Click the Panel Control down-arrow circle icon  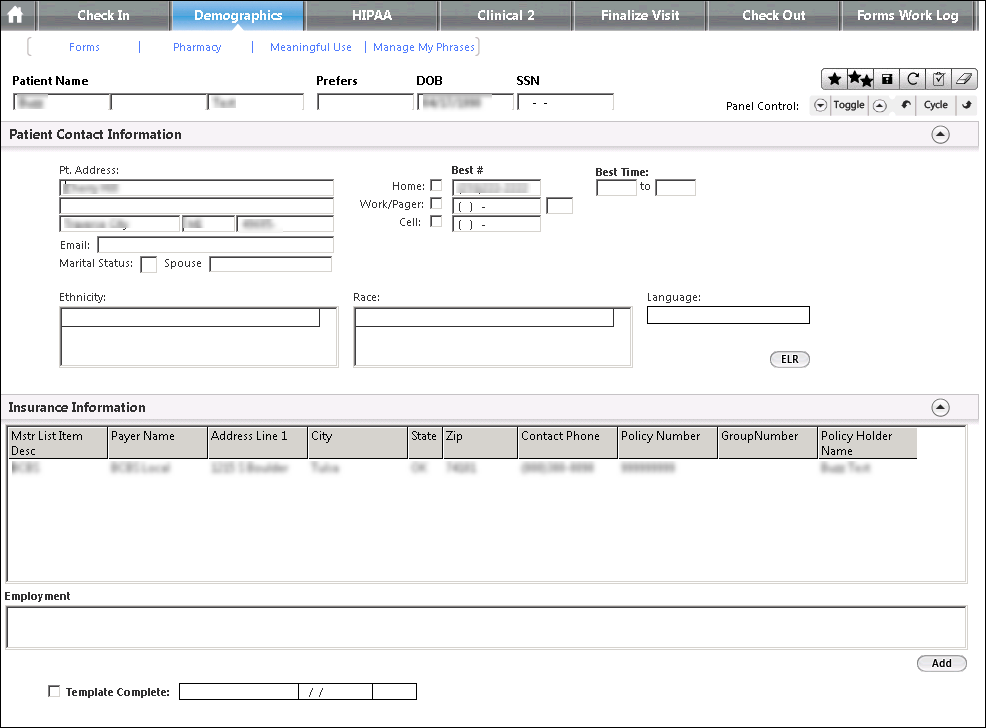[820, 106]
